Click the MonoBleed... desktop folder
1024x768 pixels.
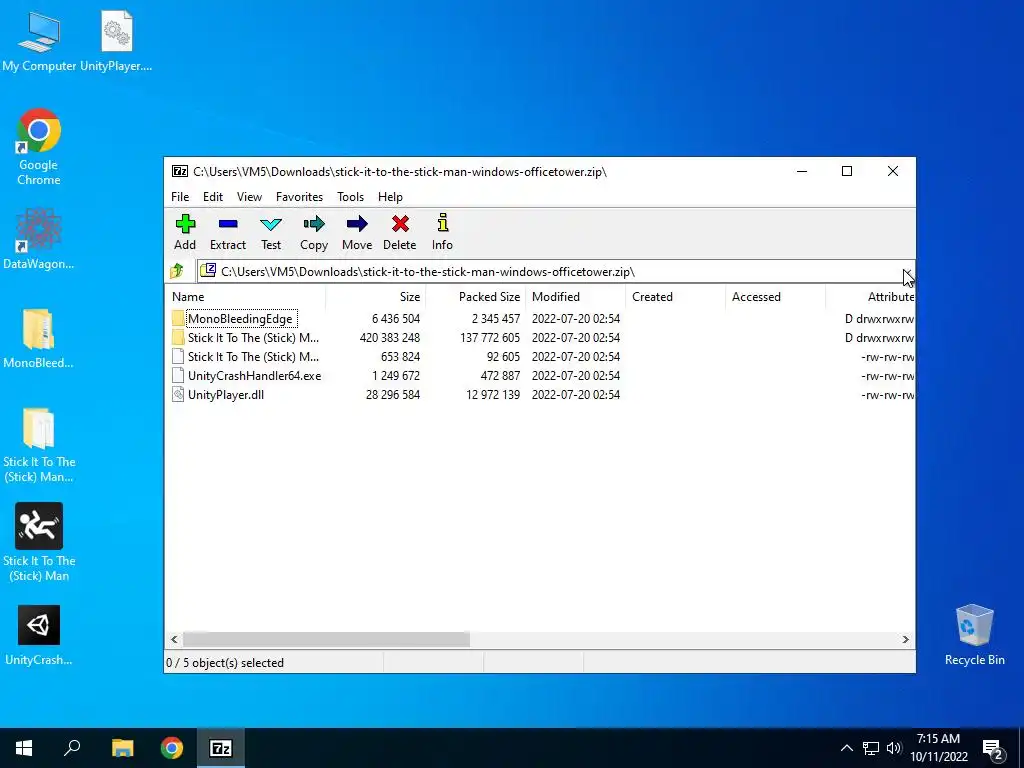[x=39, y=338]
